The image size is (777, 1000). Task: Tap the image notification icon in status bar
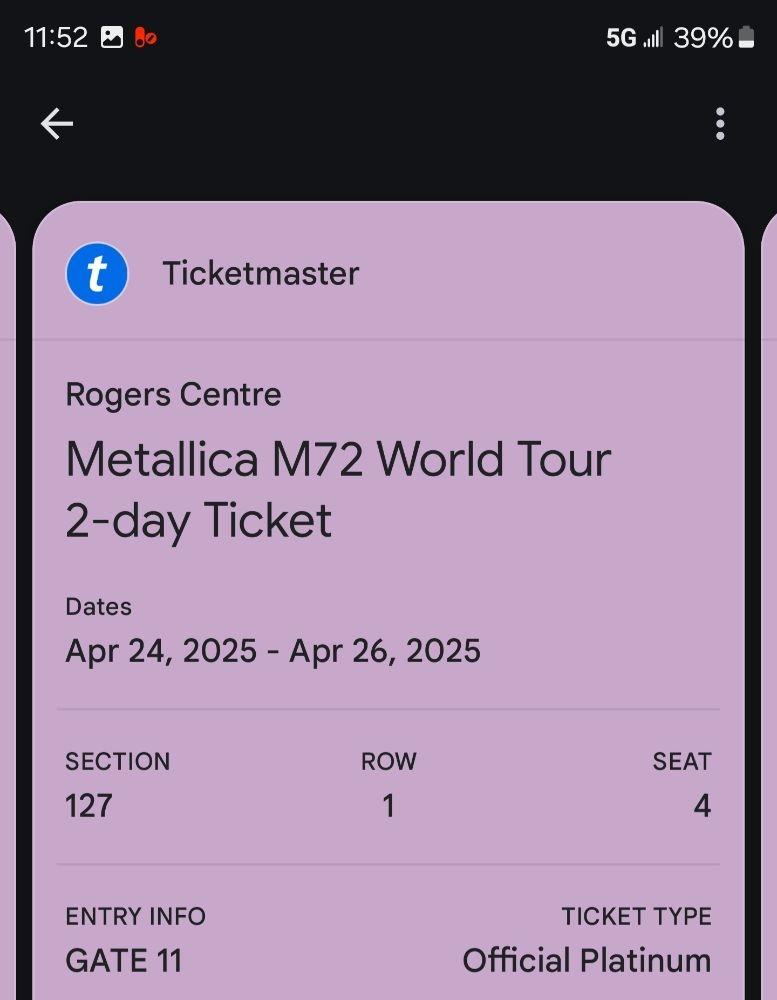[112, 38]
